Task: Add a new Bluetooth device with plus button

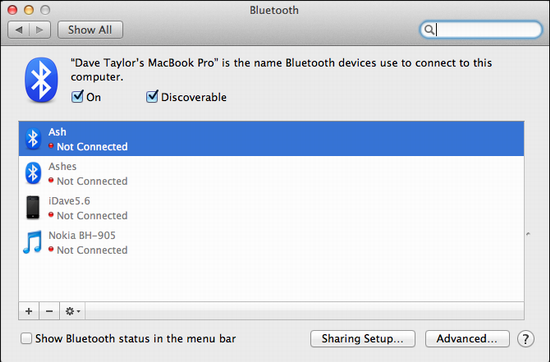Action: click(29, 311)
